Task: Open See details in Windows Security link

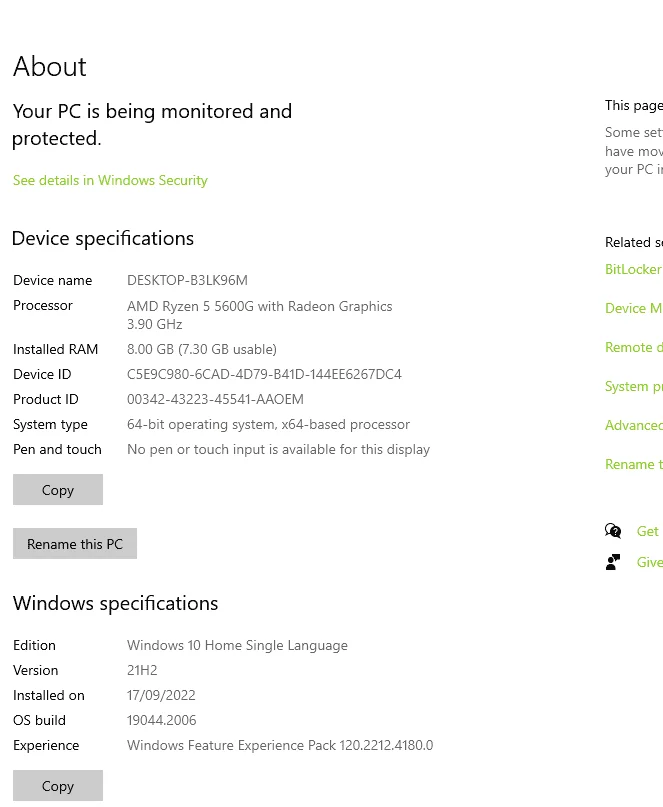Action: tap(110, 181)
